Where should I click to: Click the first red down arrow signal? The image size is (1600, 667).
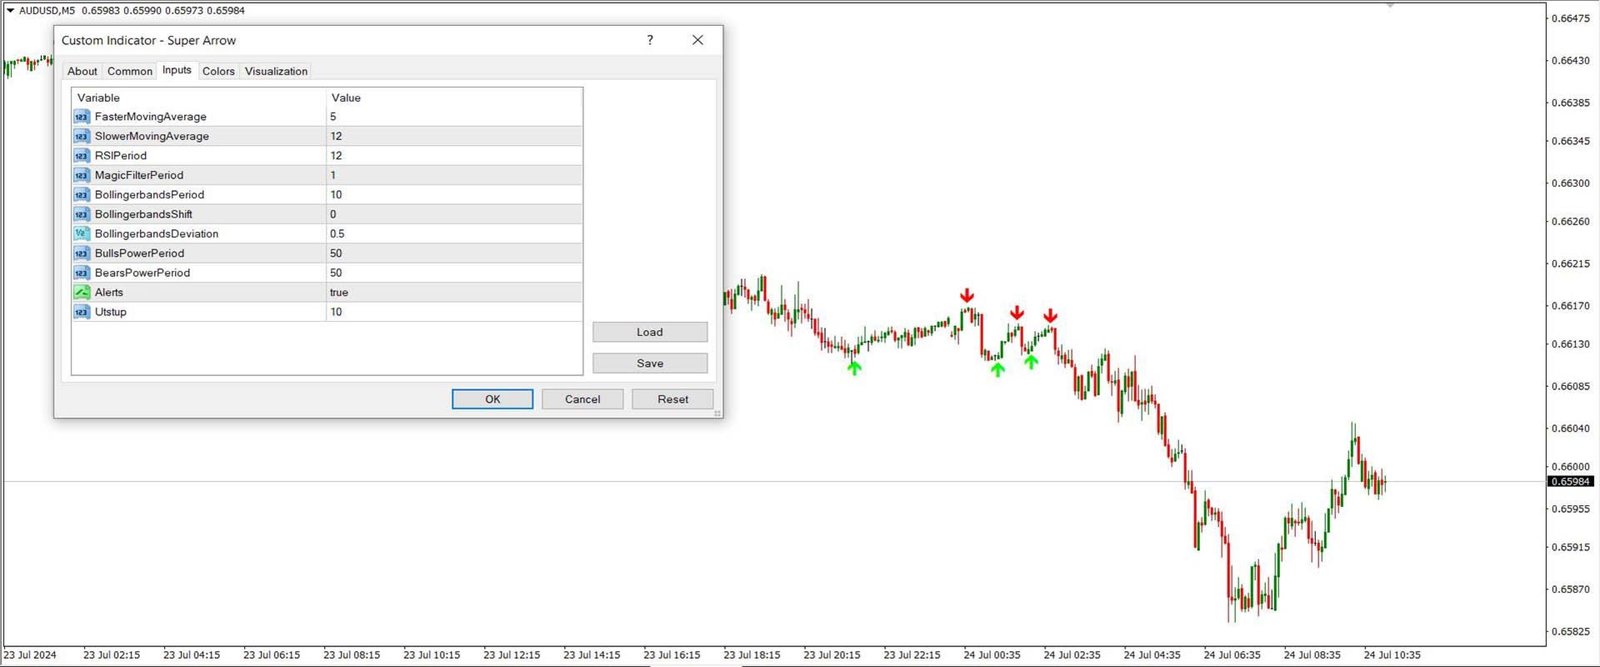[x=967, y=296]
